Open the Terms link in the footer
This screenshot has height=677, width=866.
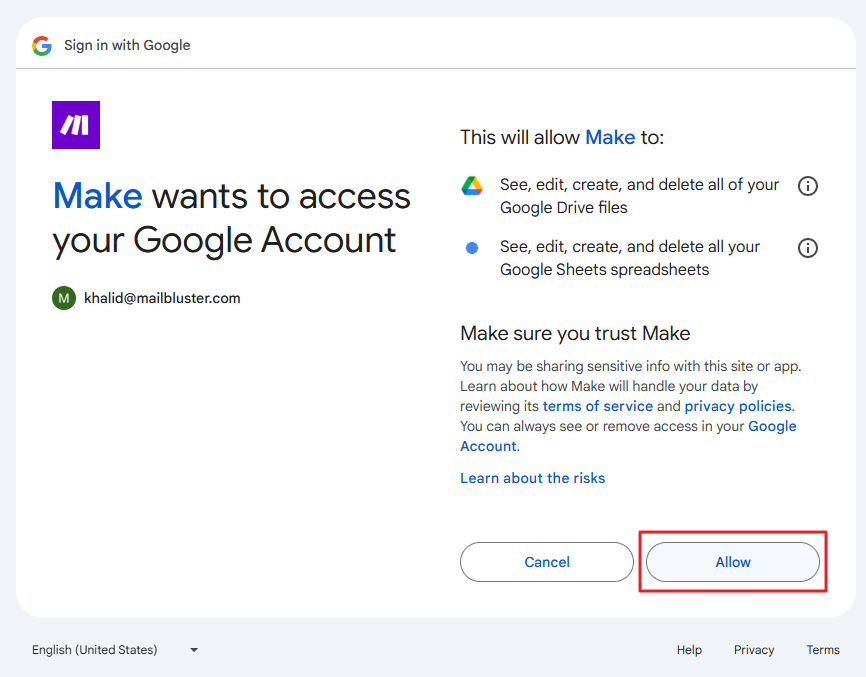click(x=823, y=650)
